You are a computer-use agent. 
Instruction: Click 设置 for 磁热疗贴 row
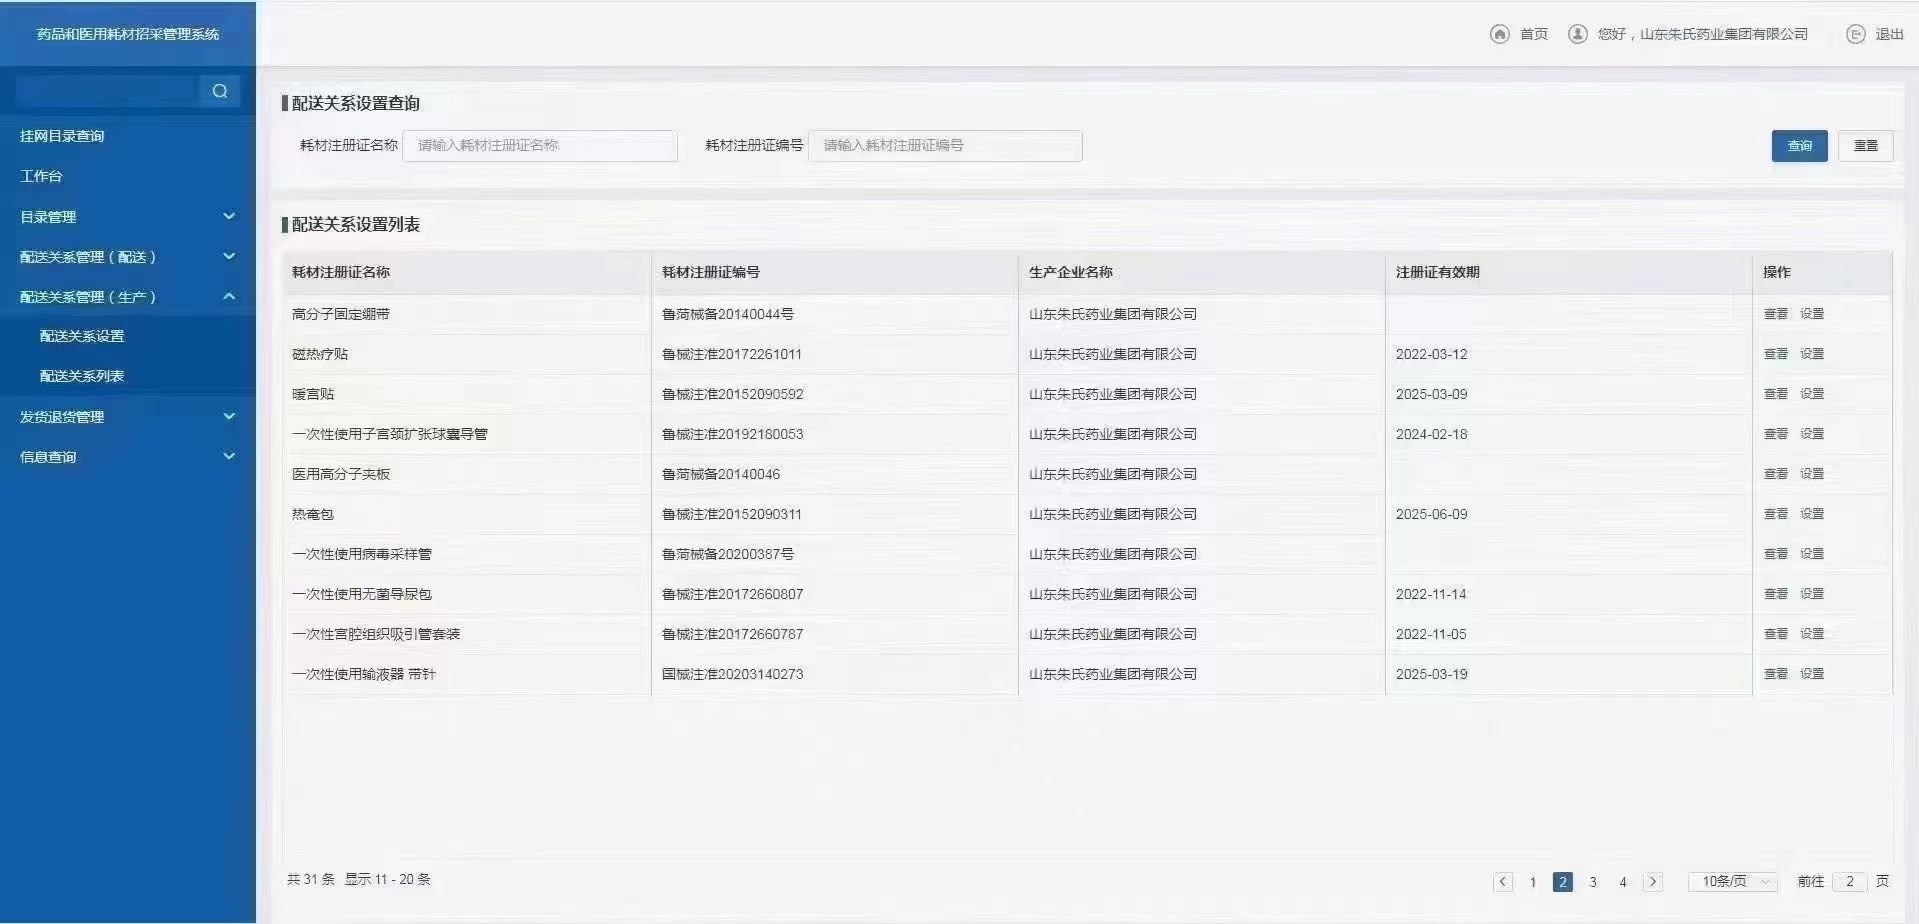click(1812, 354)
